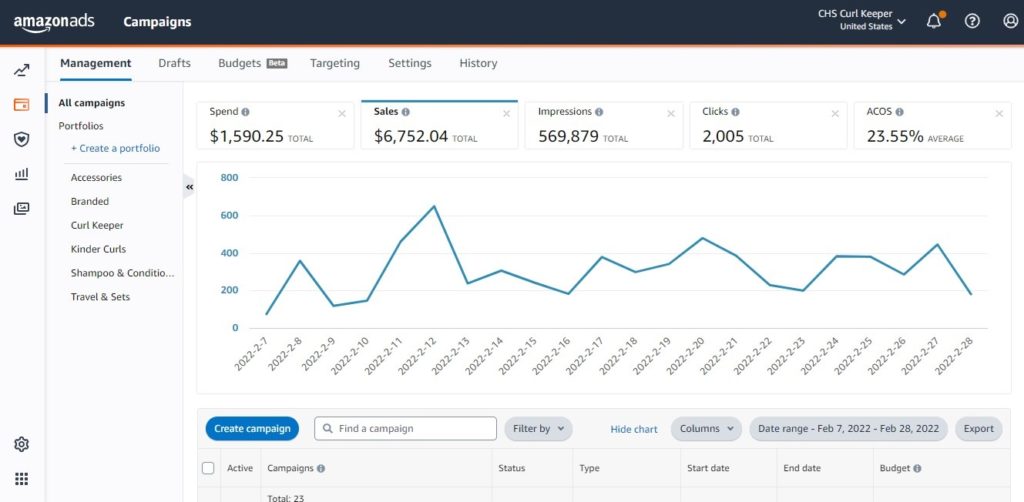Open the apps grid icon
The image size is (1024, 502).
click(21, 479)
